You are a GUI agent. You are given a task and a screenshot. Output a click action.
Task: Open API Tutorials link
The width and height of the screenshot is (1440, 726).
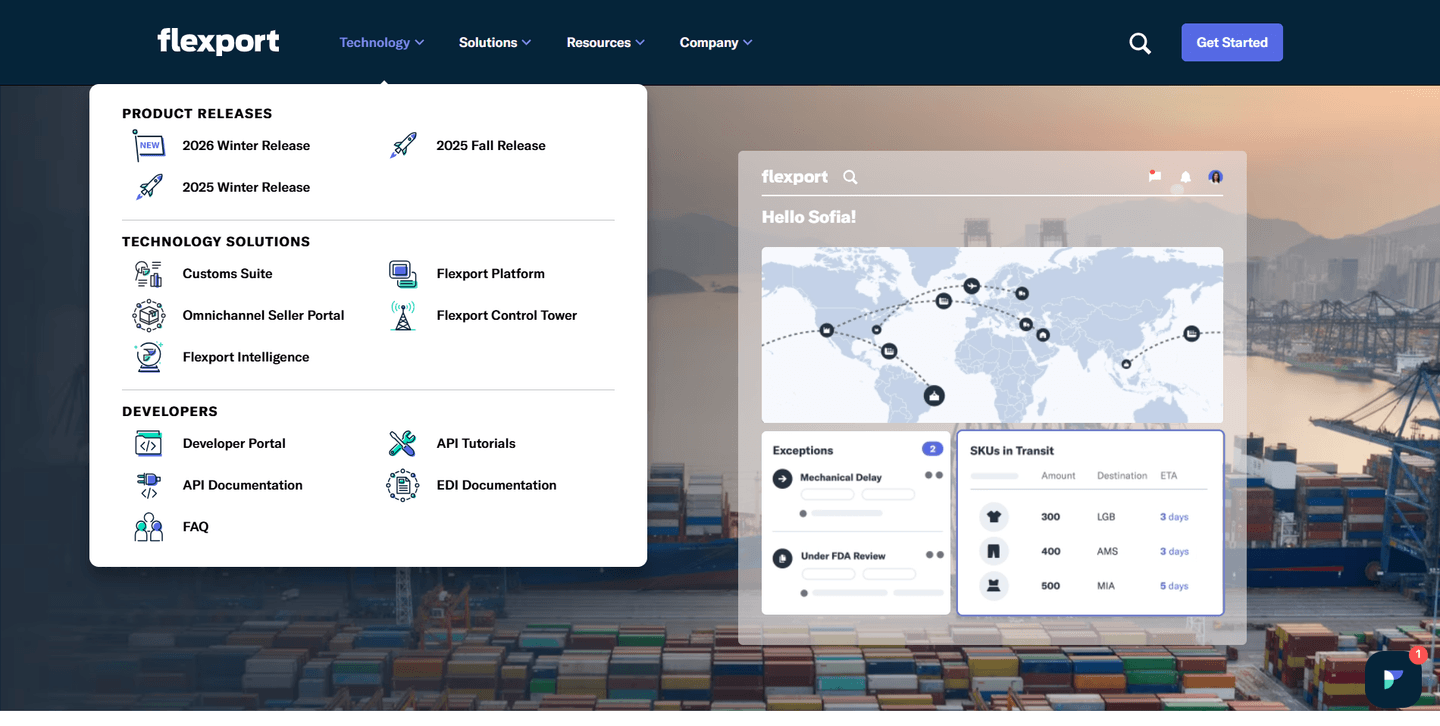[476, 444]
